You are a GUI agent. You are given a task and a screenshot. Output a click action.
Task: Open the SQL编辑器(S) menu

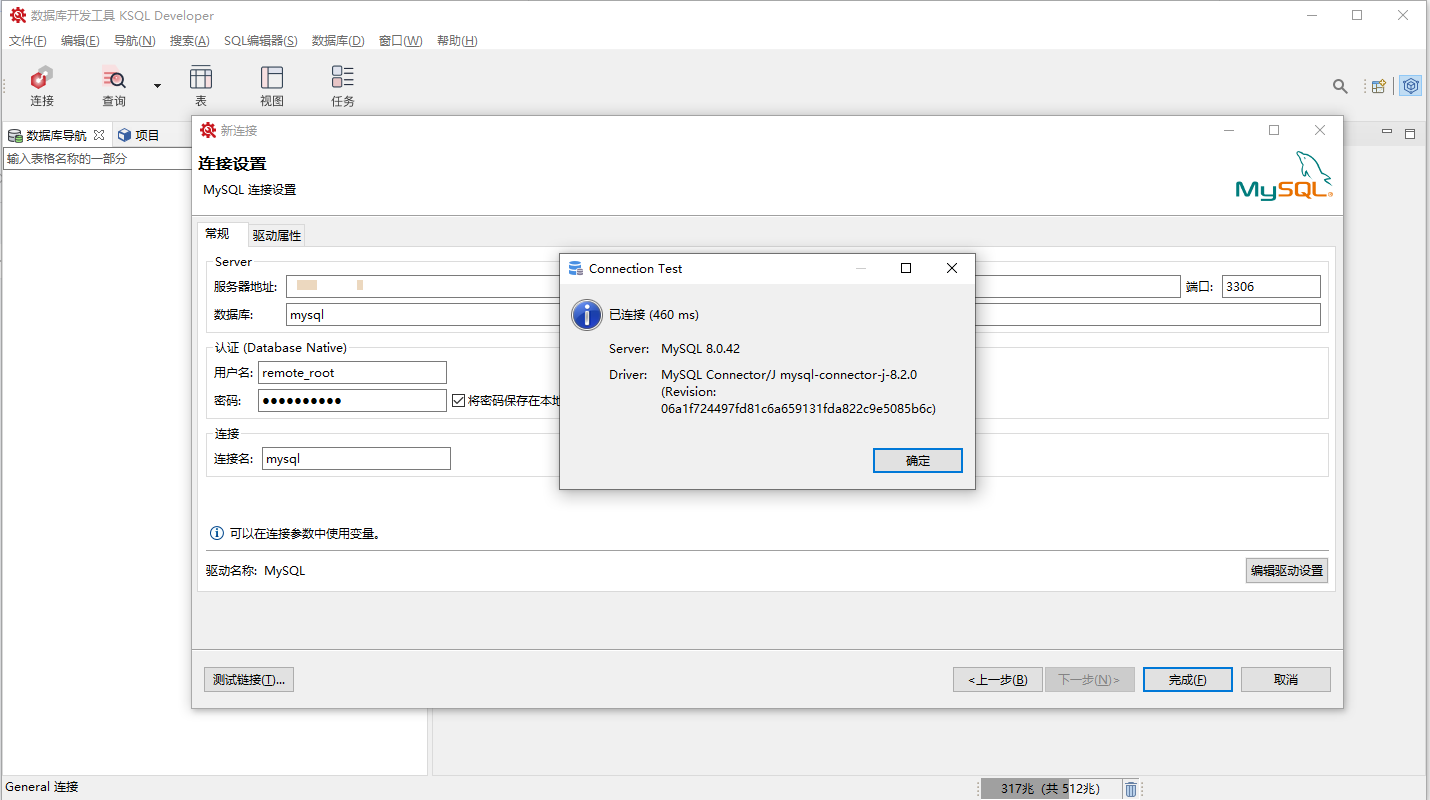pyautogui.click(x=260, y=41)
